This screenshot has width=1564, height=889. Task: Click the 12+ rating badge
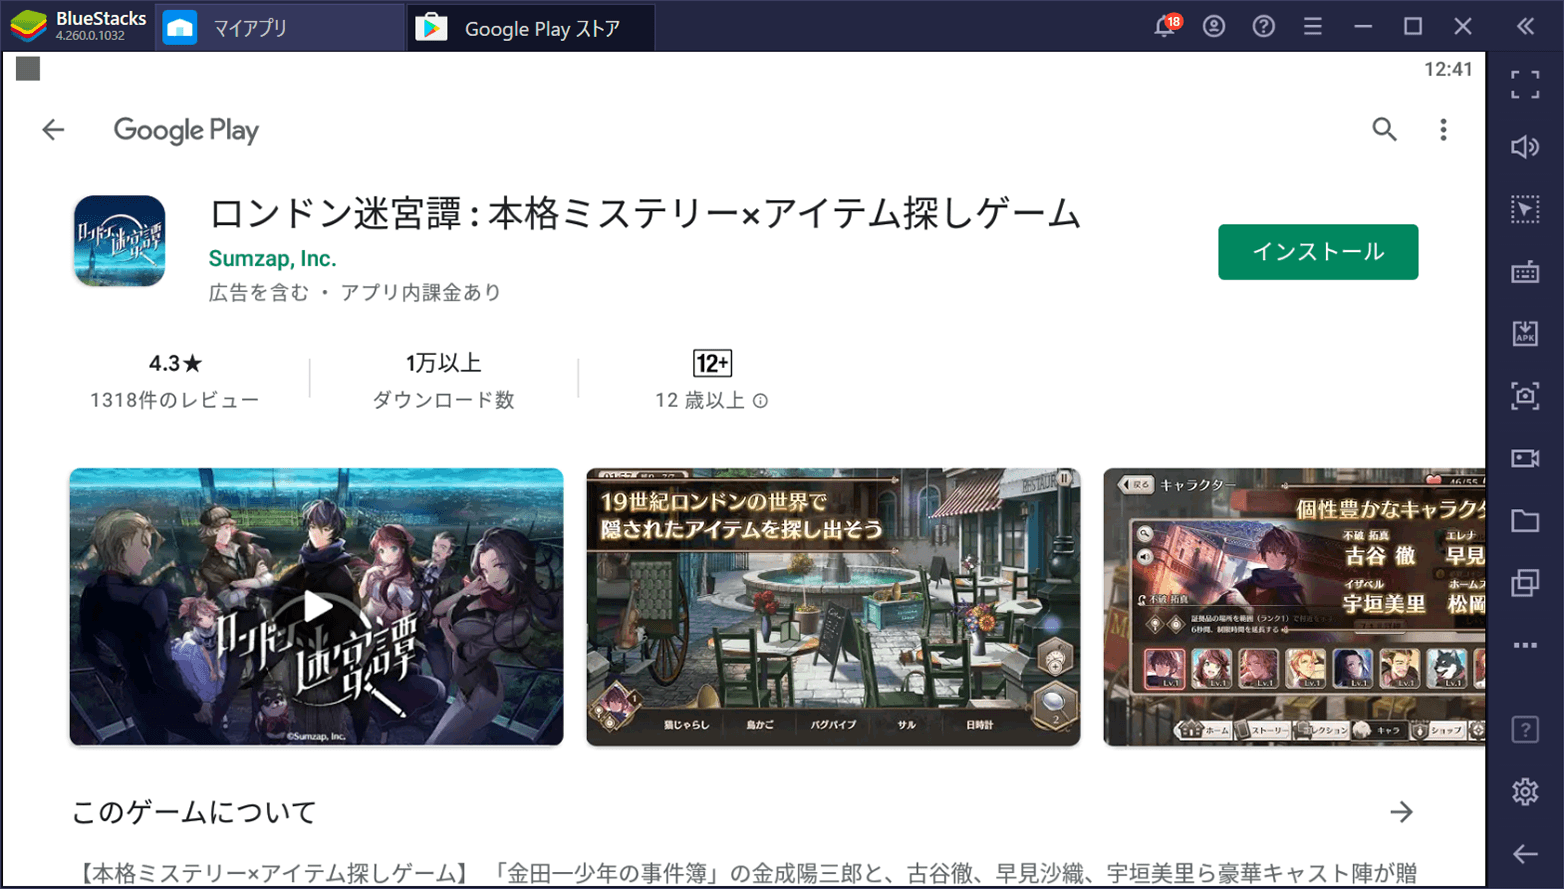click(712, 363)
